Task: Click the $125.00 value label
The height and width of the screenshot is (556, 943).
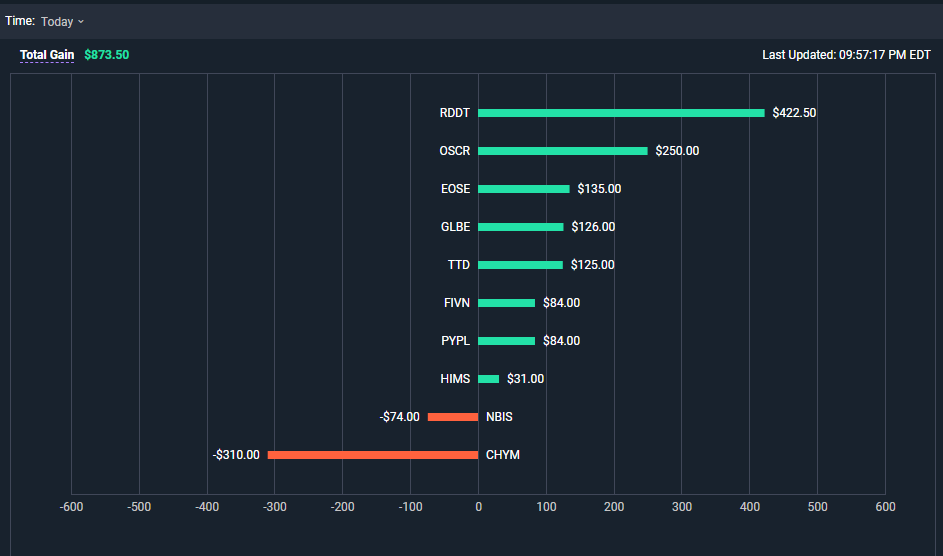Action: [x=593, y=265]
